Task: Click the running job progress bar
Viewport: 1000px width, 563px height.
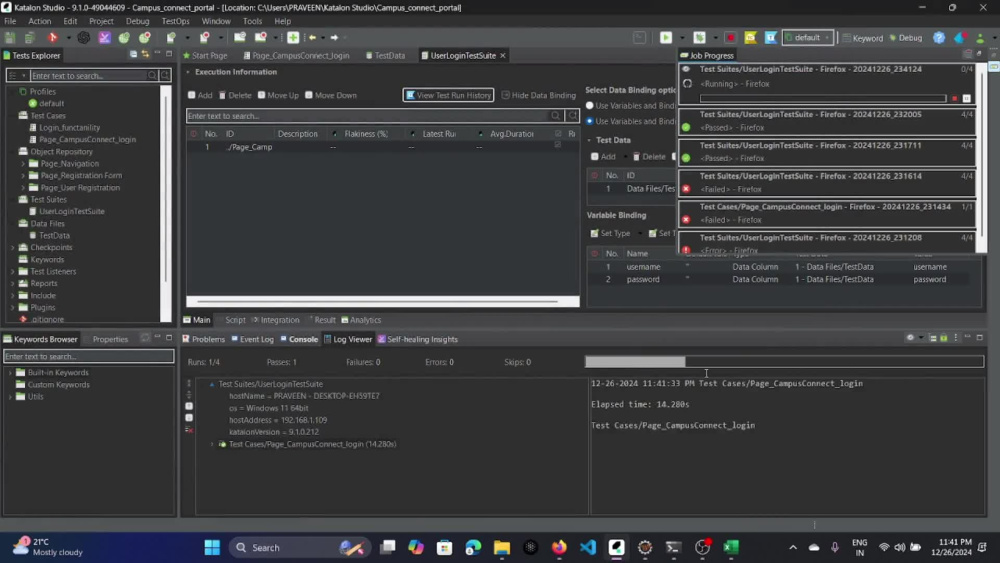Action: tap(823, 98)
